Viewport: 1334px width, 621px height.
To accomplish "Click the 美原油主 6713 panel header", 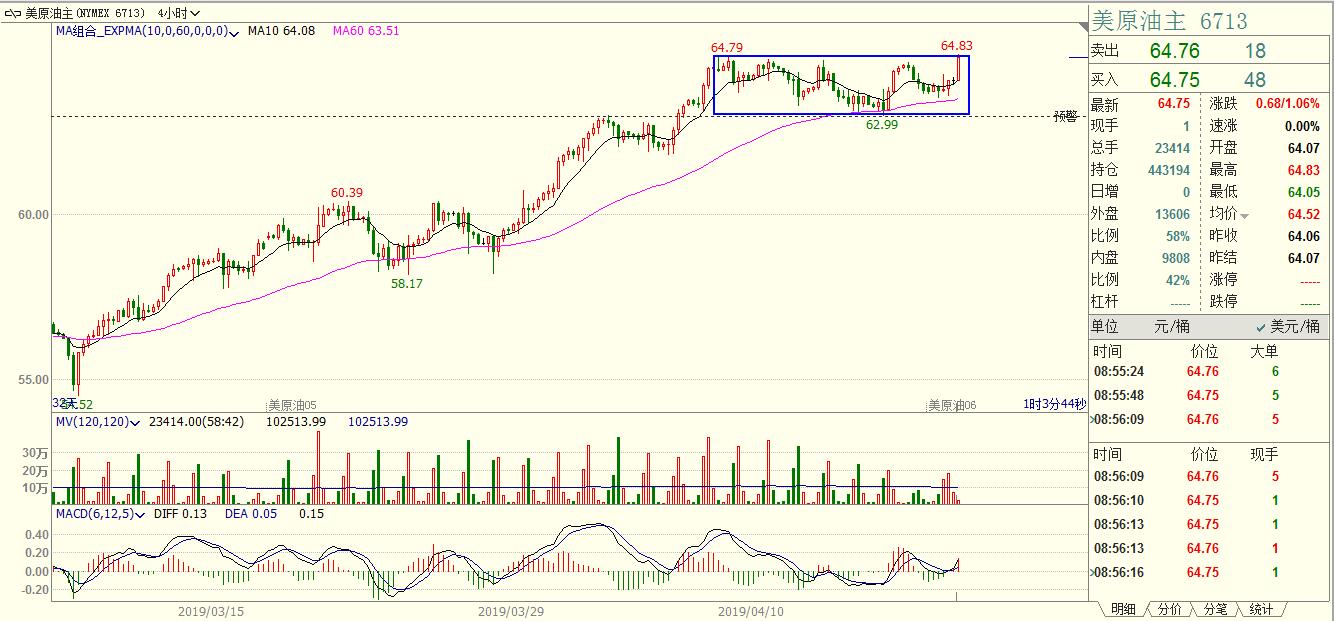I will click(1168, 21).
